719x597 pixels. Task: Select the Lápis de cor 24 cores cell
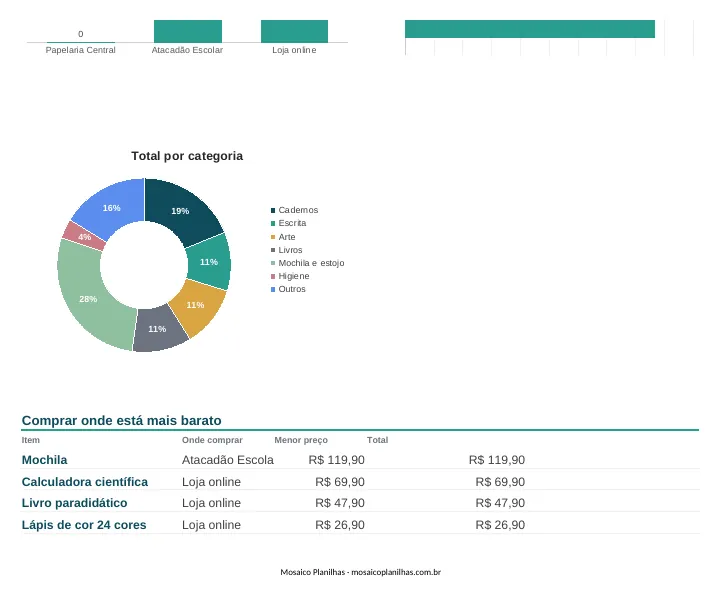84,525
